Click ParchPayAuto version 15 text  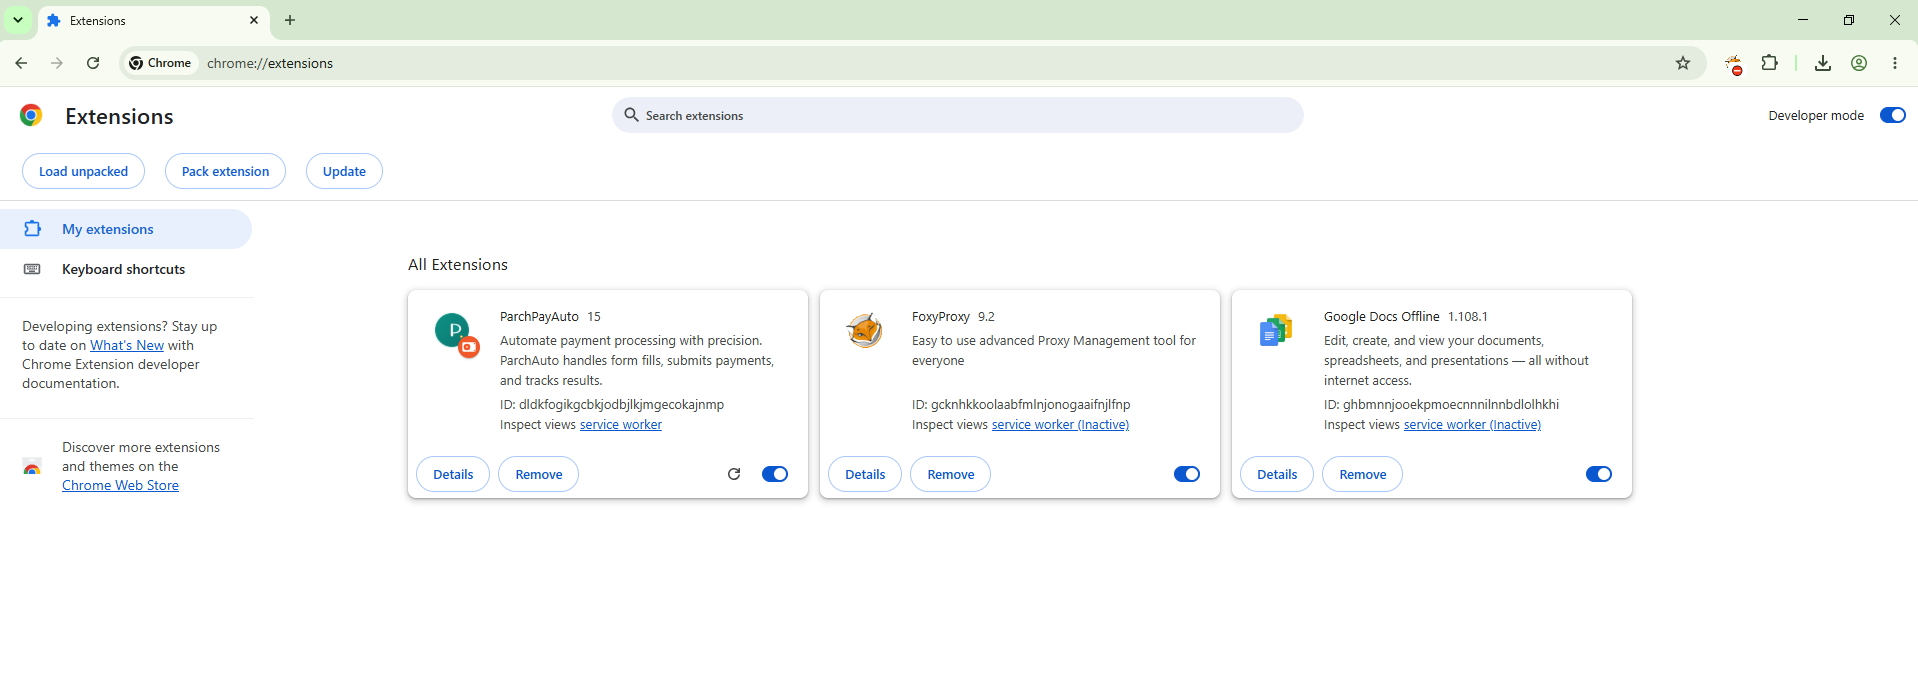coord(594,317)
